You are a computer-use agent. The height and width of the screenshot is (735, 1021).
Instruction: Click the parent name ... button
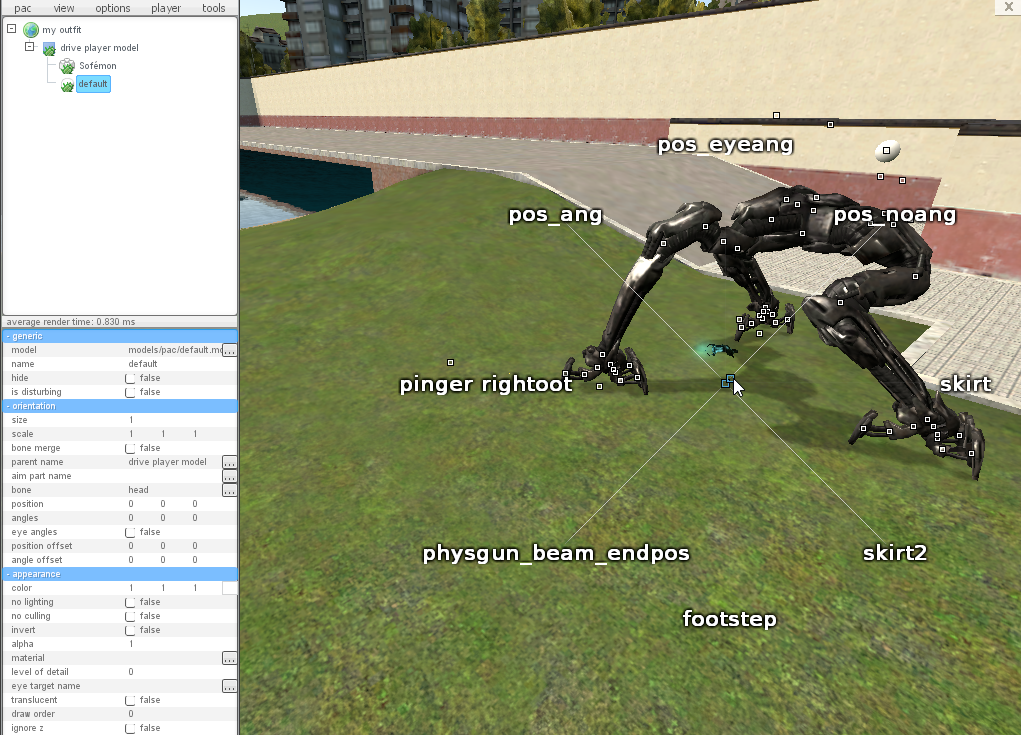point(230,462)
